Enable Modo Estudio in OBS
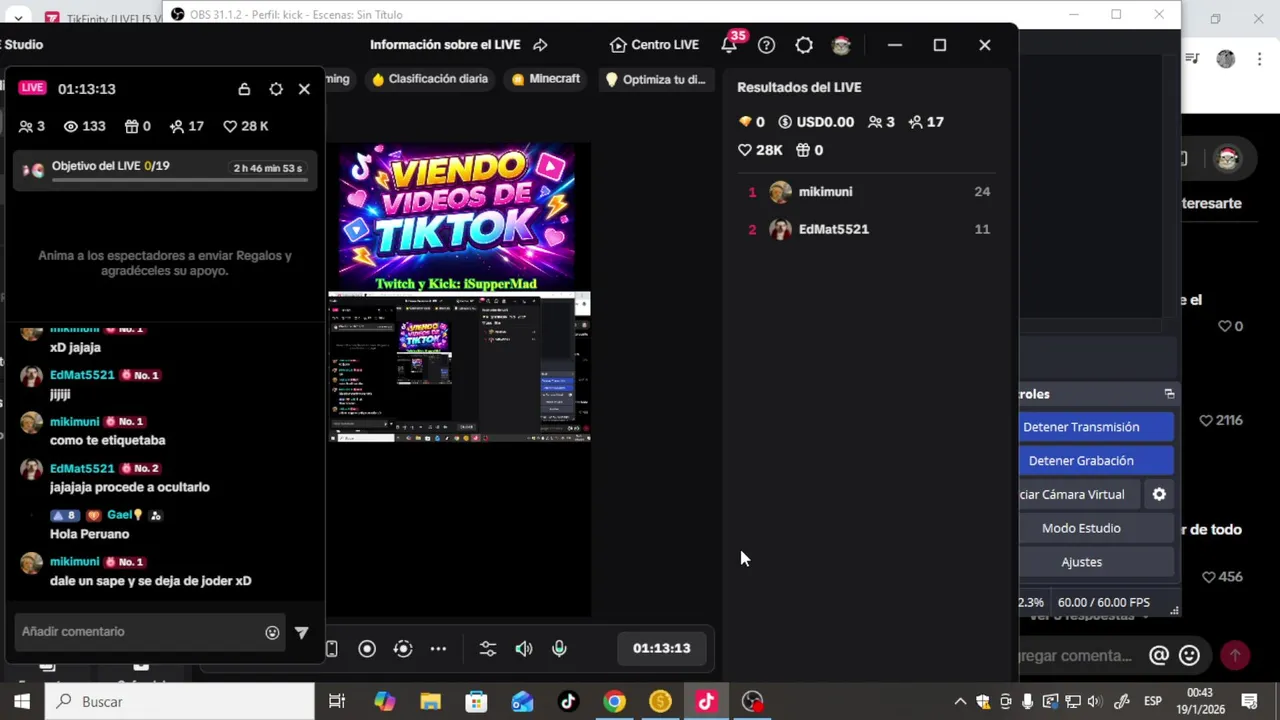Image resolution: width=1280 pixels, height=720 pixels. click(1096, 528)
